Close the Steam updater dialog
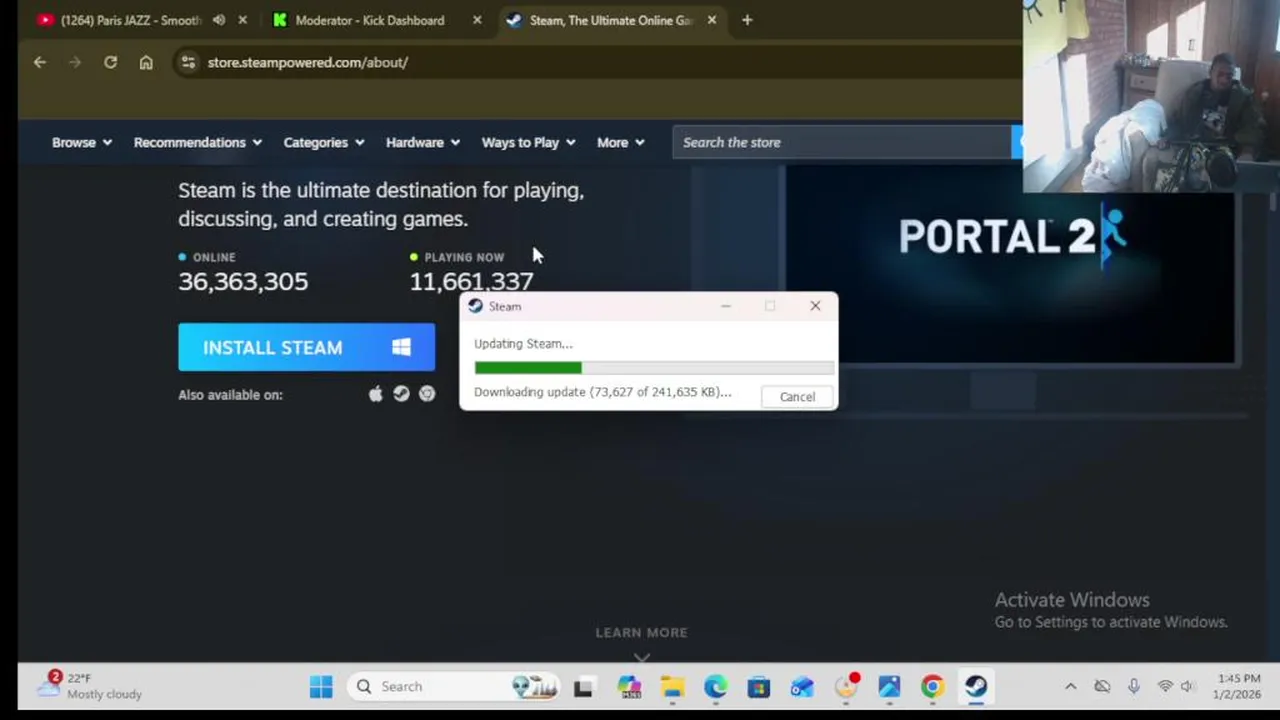 click(x=815, y=306)
